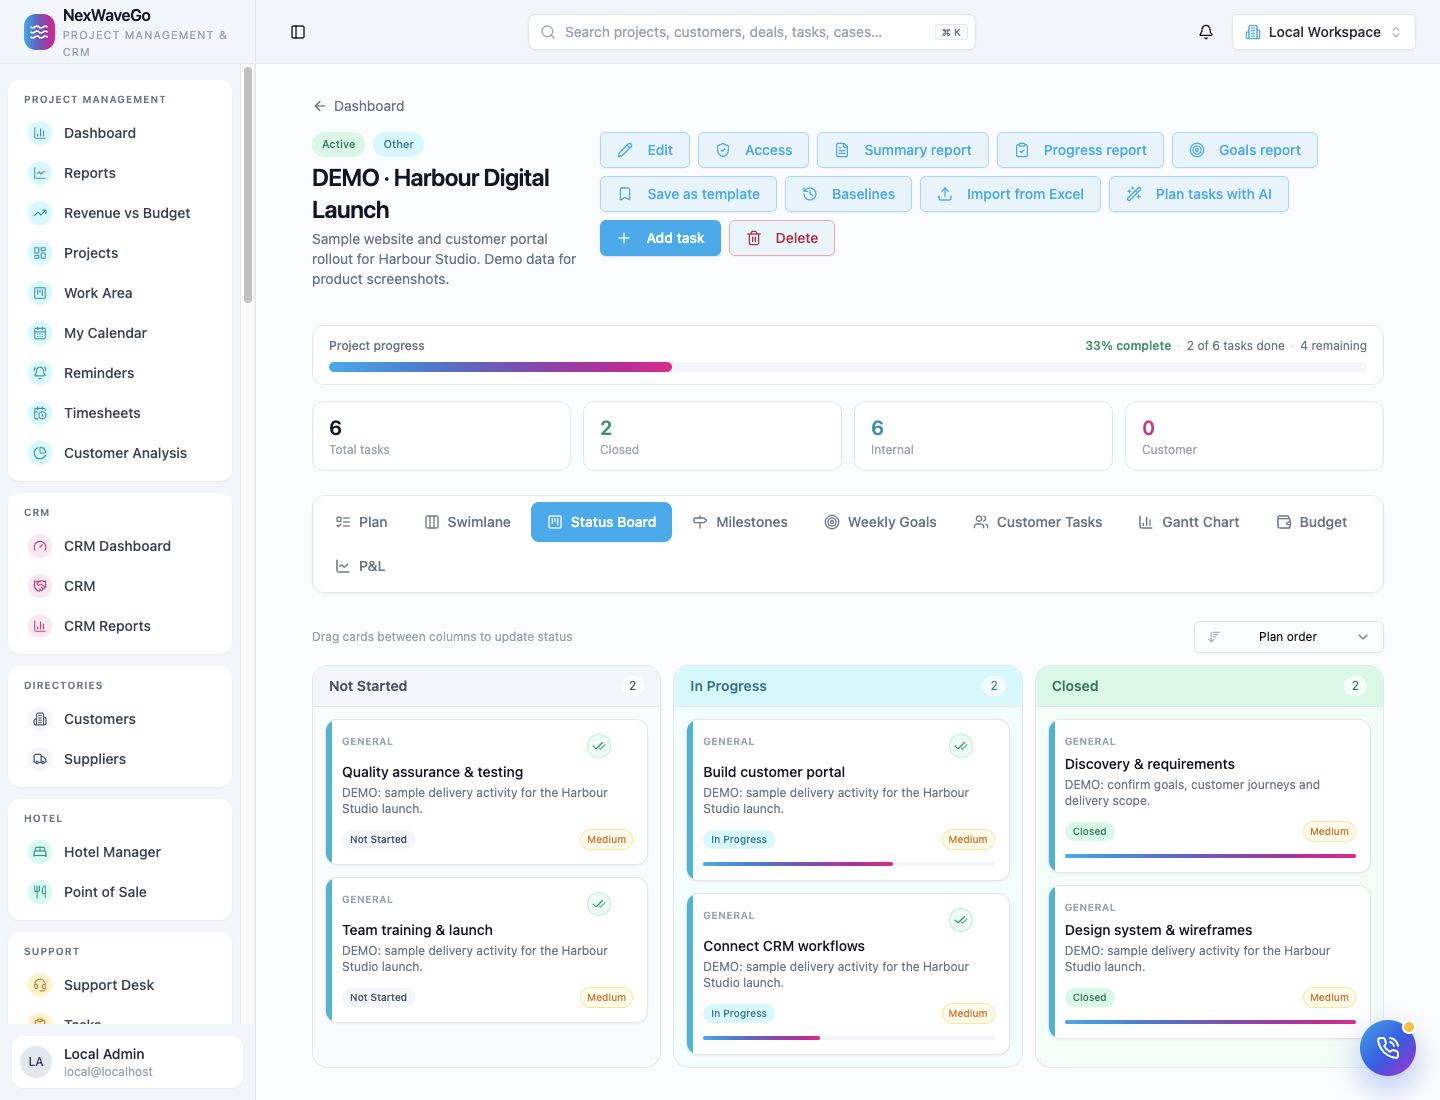The image size is (1440, 1100).
Task: Toggle completion check on Build customer portal
Action: [961, 746]
